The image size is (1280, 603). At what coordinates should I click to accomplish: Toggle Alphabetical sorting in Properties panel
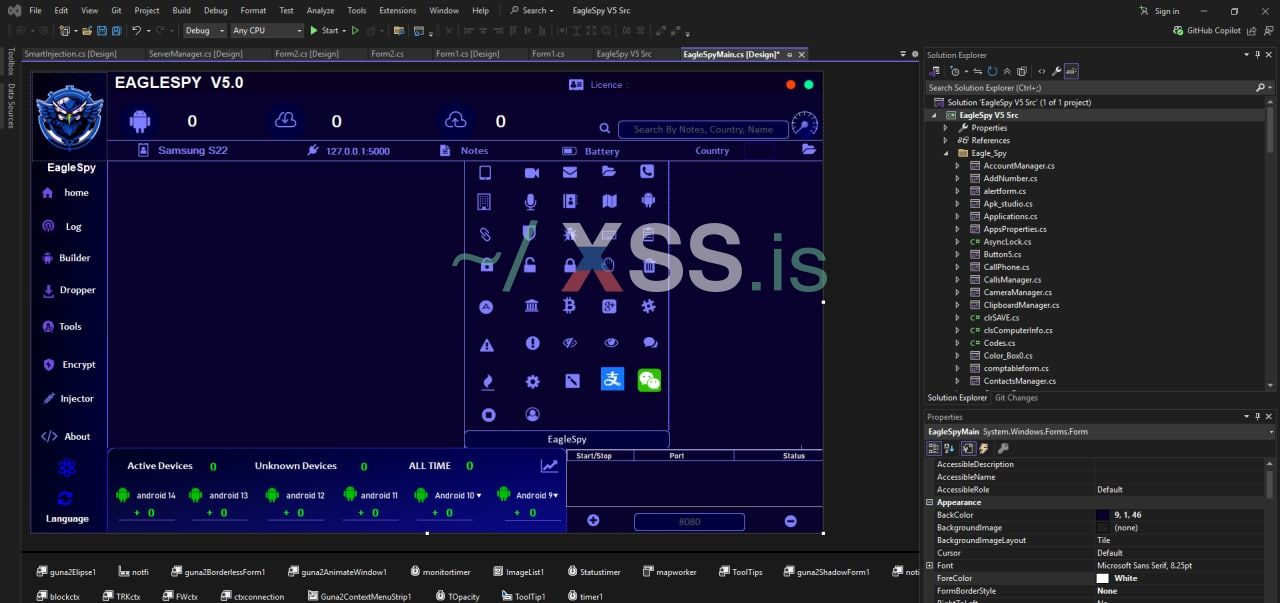[949, 448]
